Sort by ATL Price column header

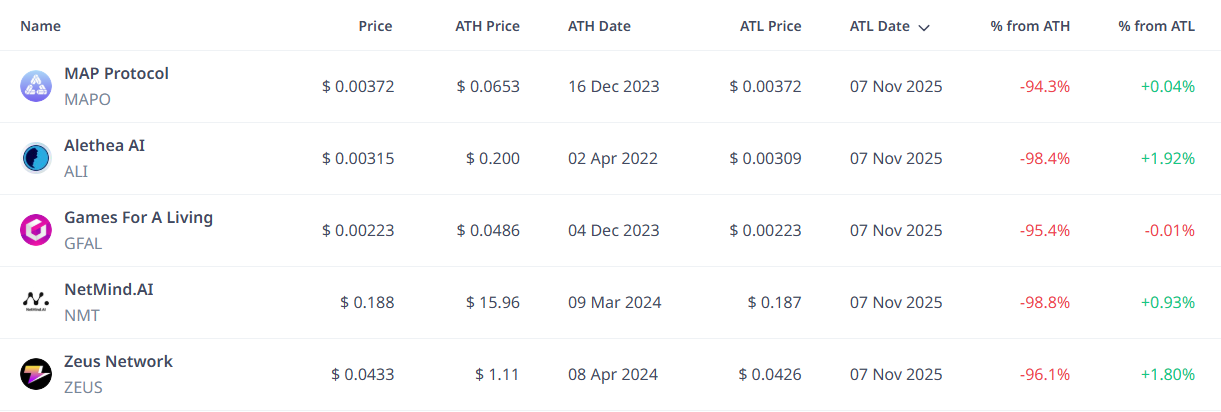(770, 26)
